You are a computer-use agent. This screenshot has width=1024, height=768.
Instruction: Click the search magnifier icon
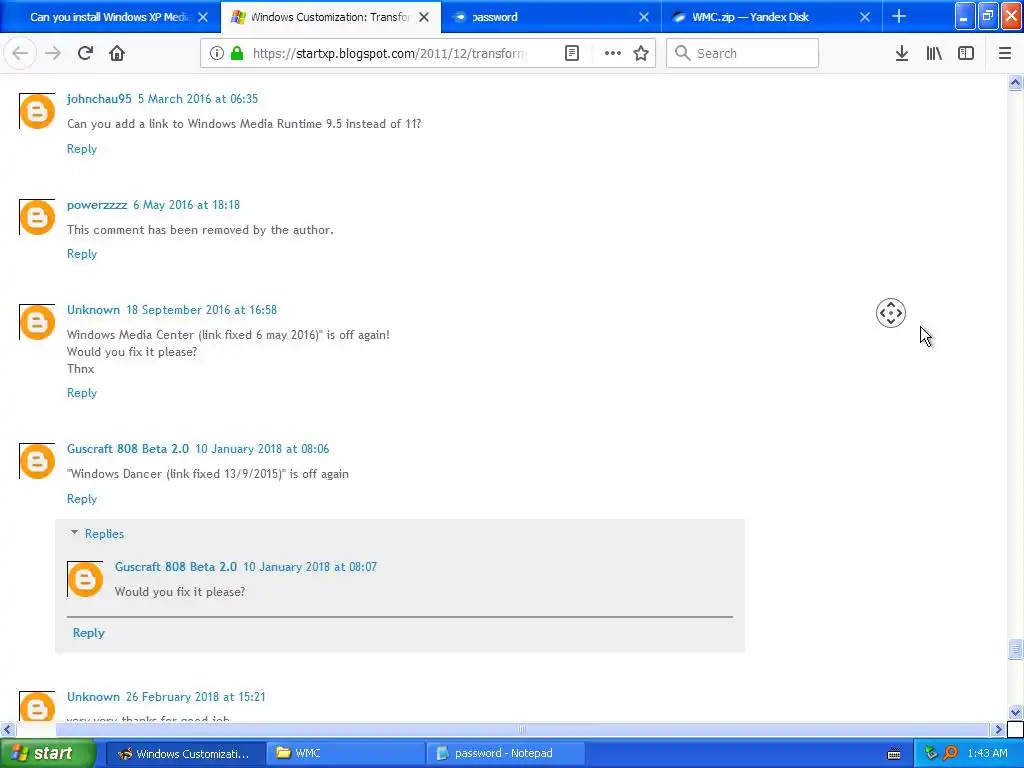coord(682,53)
